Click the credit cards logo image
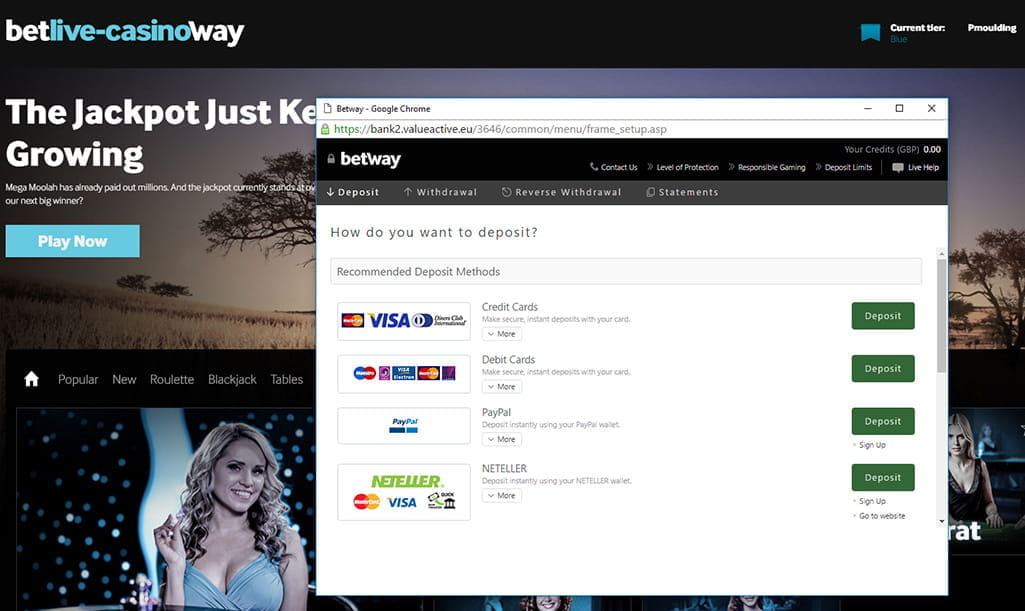 pyautogui.click(x=404, y=321)
